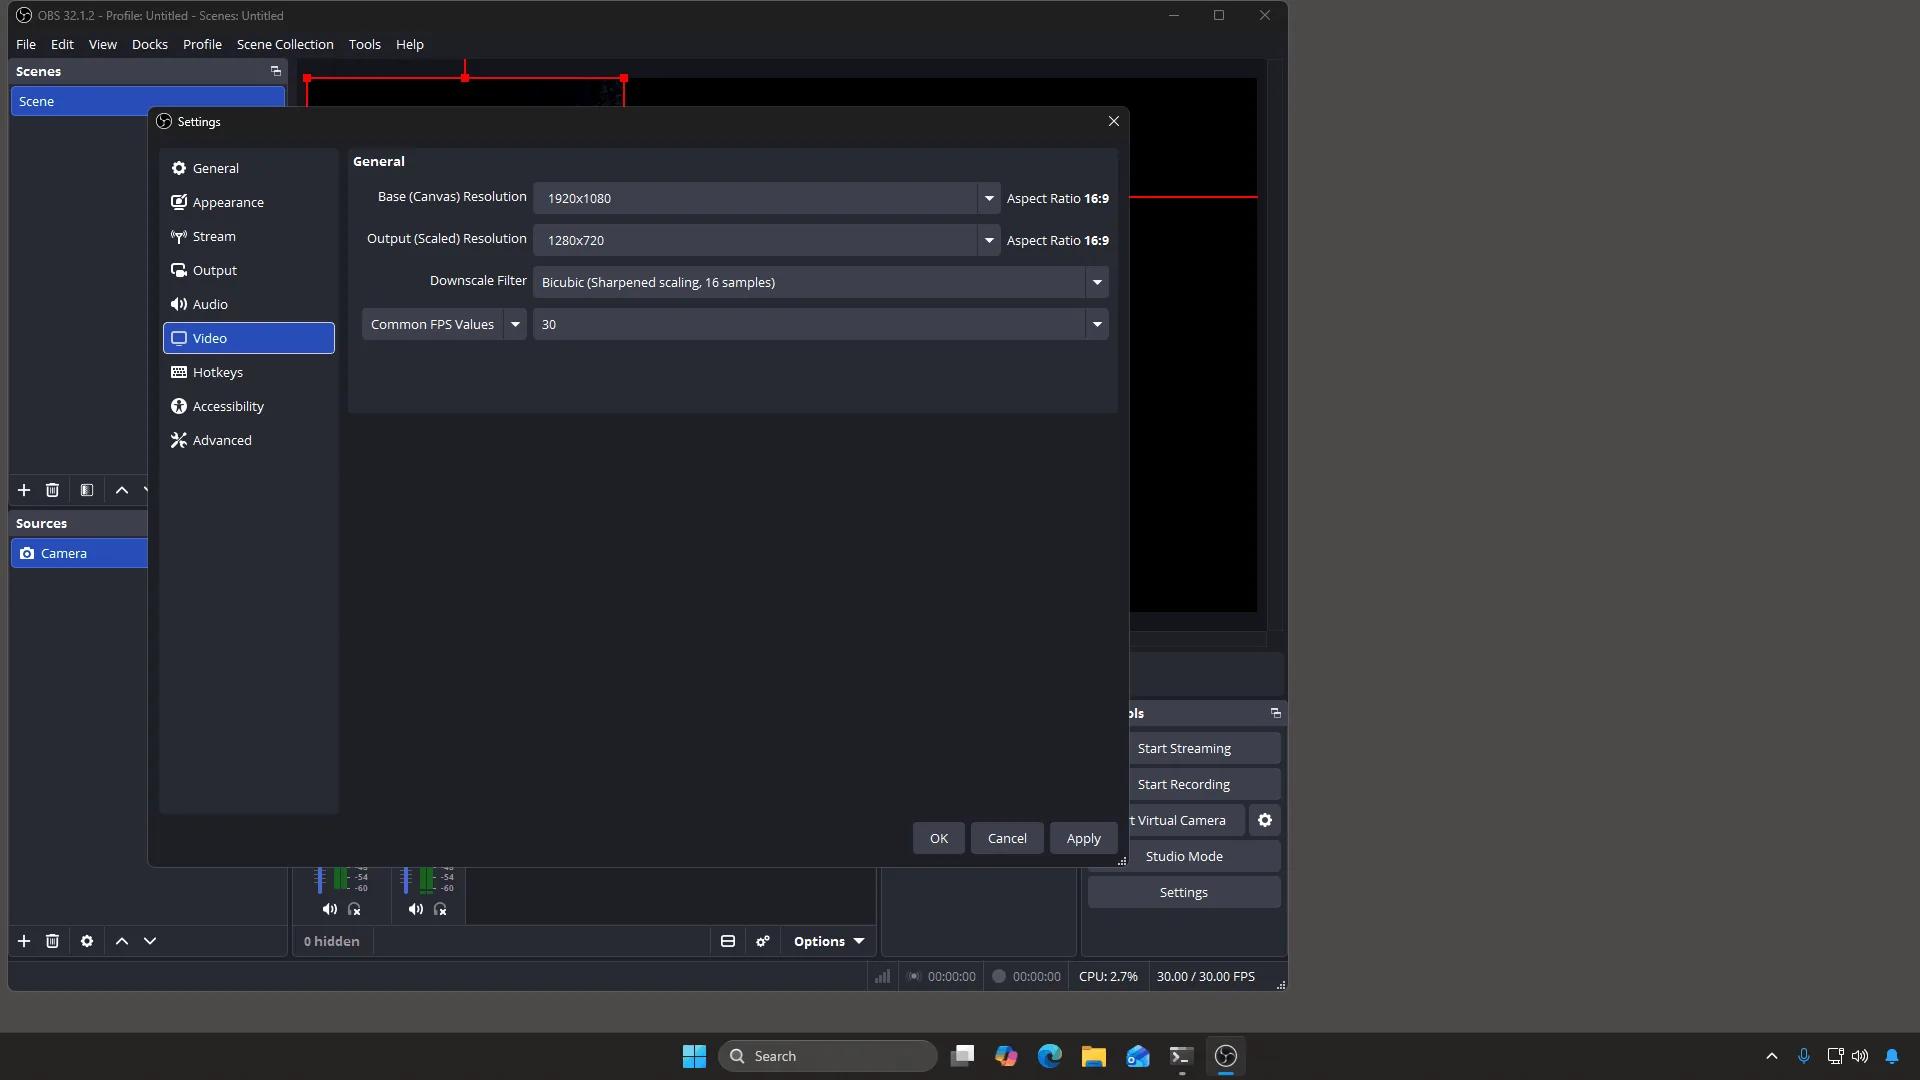Open the Common FPS Values type dropdown
Screen dimensions: 1920x1080
444,324
